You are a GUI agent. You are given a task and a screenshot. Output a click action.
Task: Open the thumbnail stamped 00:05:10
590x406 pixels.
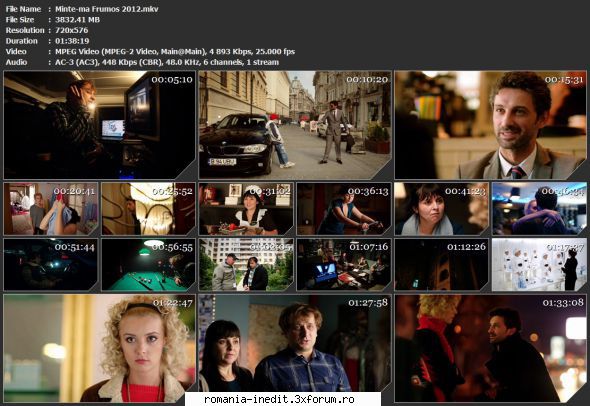[100, 125]
